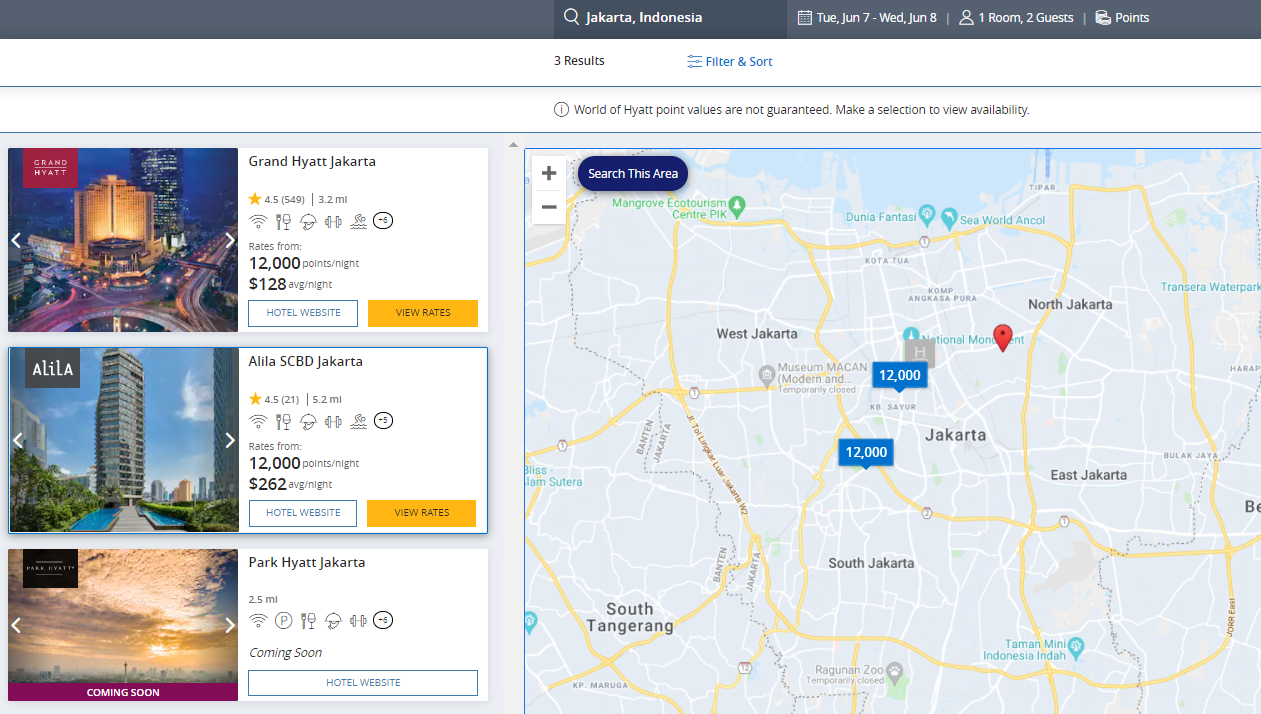The height and width of the screenshot is (714, 1261).
Task: View rates for Alila SCBD Jakarta
Action: (422, 513)
